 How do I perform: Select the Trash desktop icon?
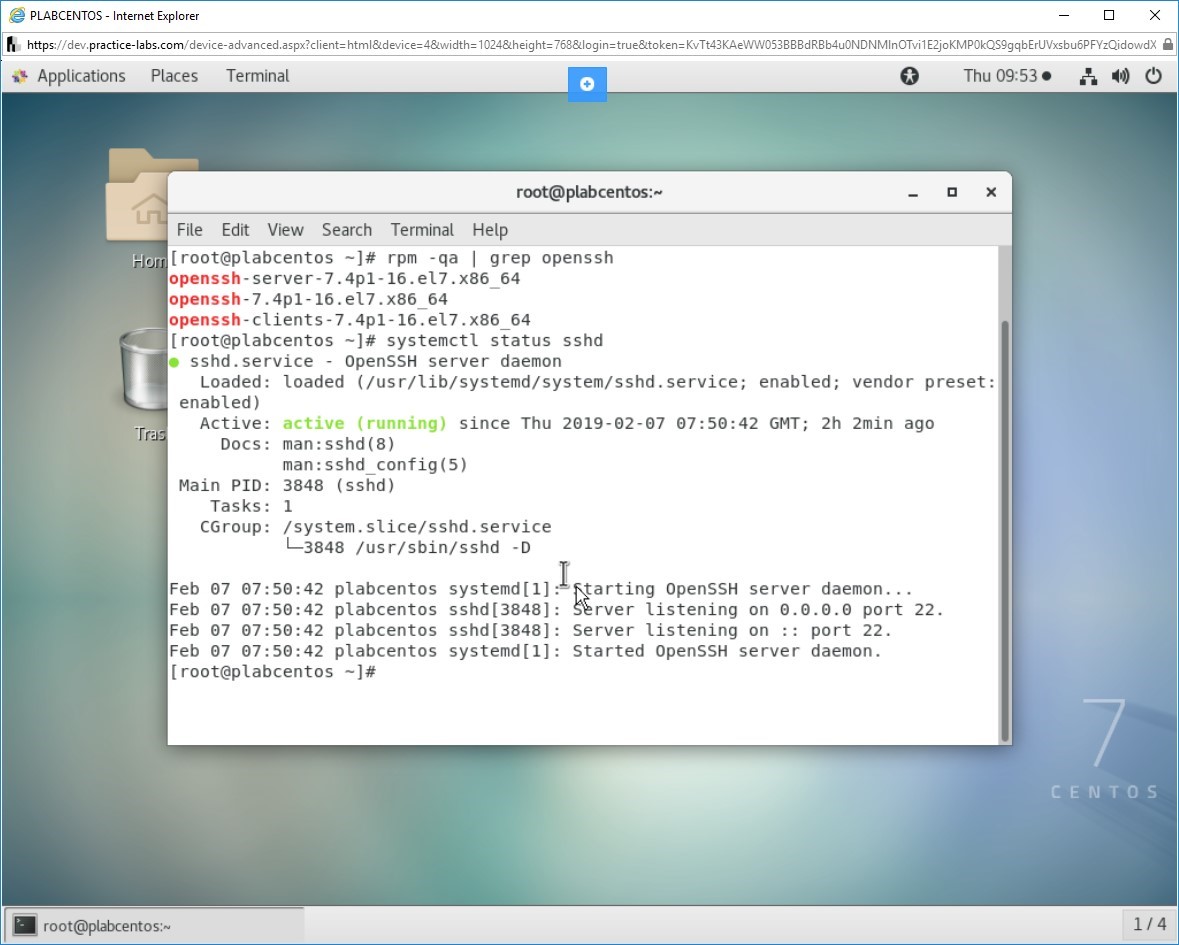click(146, 385)
